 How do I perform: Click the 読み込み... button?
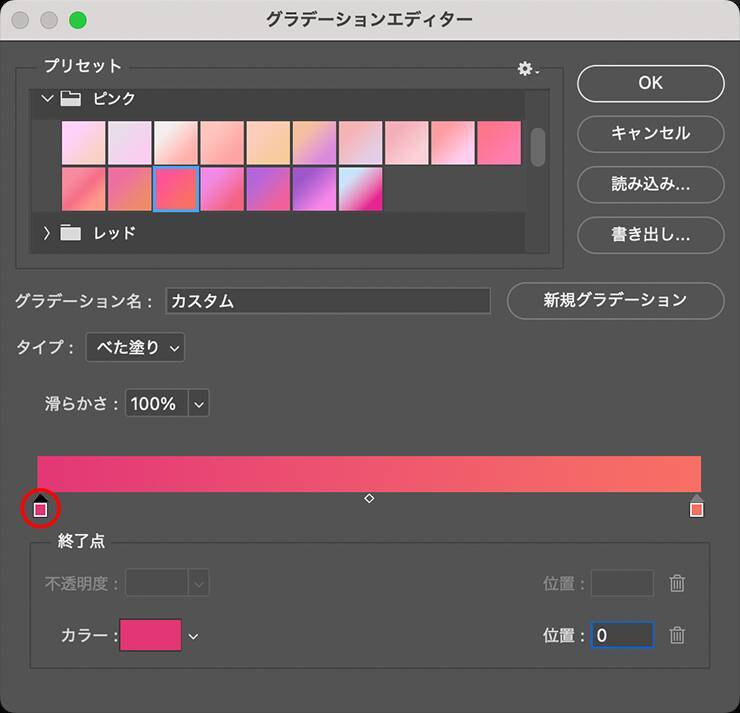[650, 184]
